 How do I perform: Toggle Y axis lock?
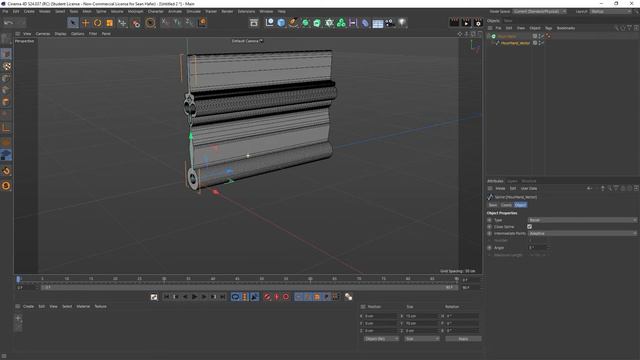point(177,22)
